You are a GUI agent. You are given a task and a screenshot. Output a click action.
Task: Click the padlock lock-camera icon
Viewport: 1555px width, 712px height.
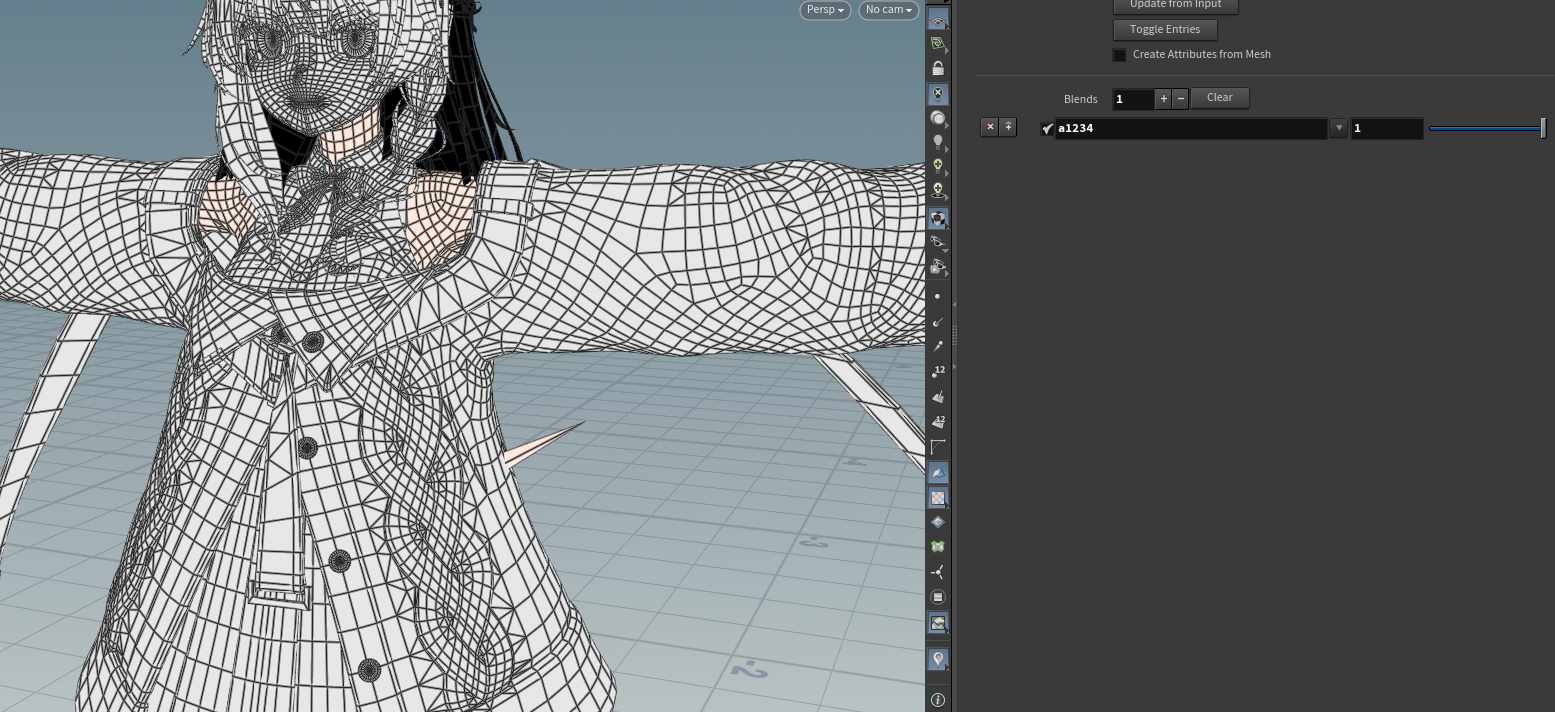pos(938,69)
